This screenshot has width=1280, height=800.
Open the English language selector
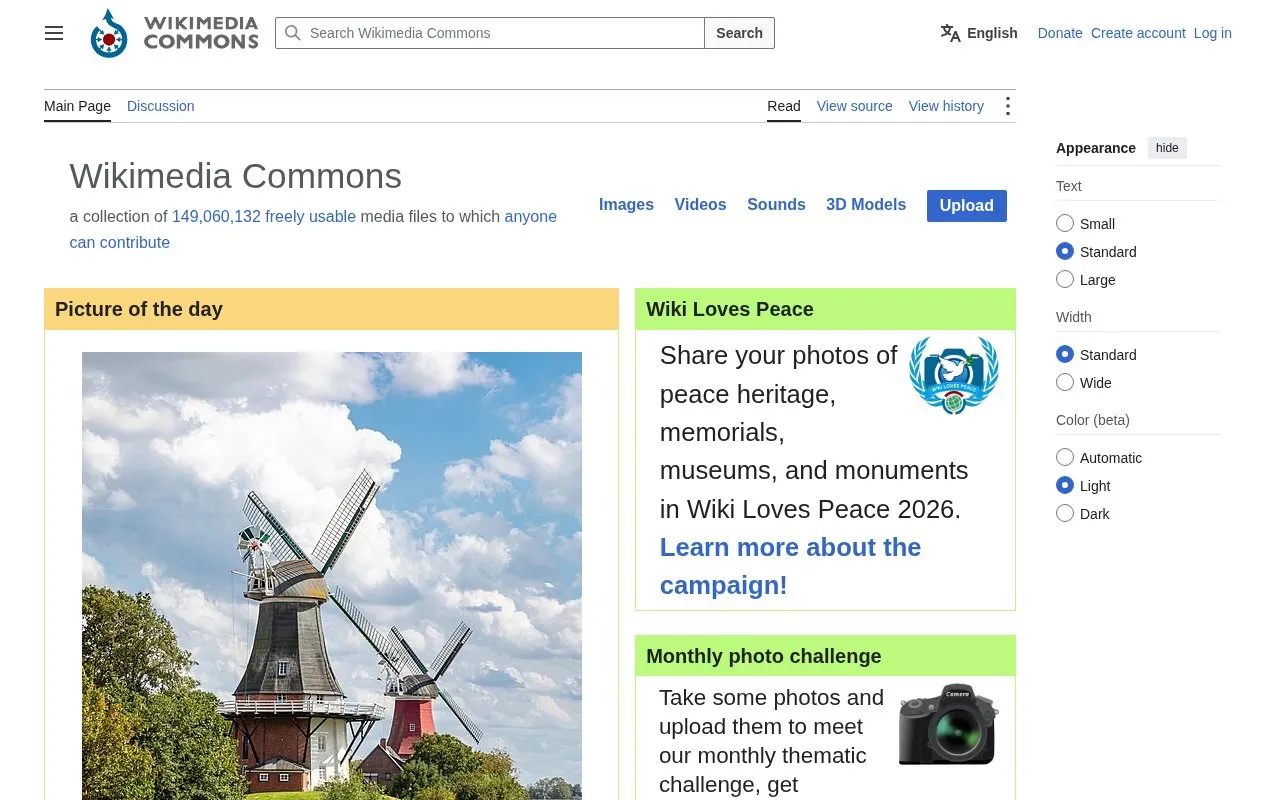(979, 33)
